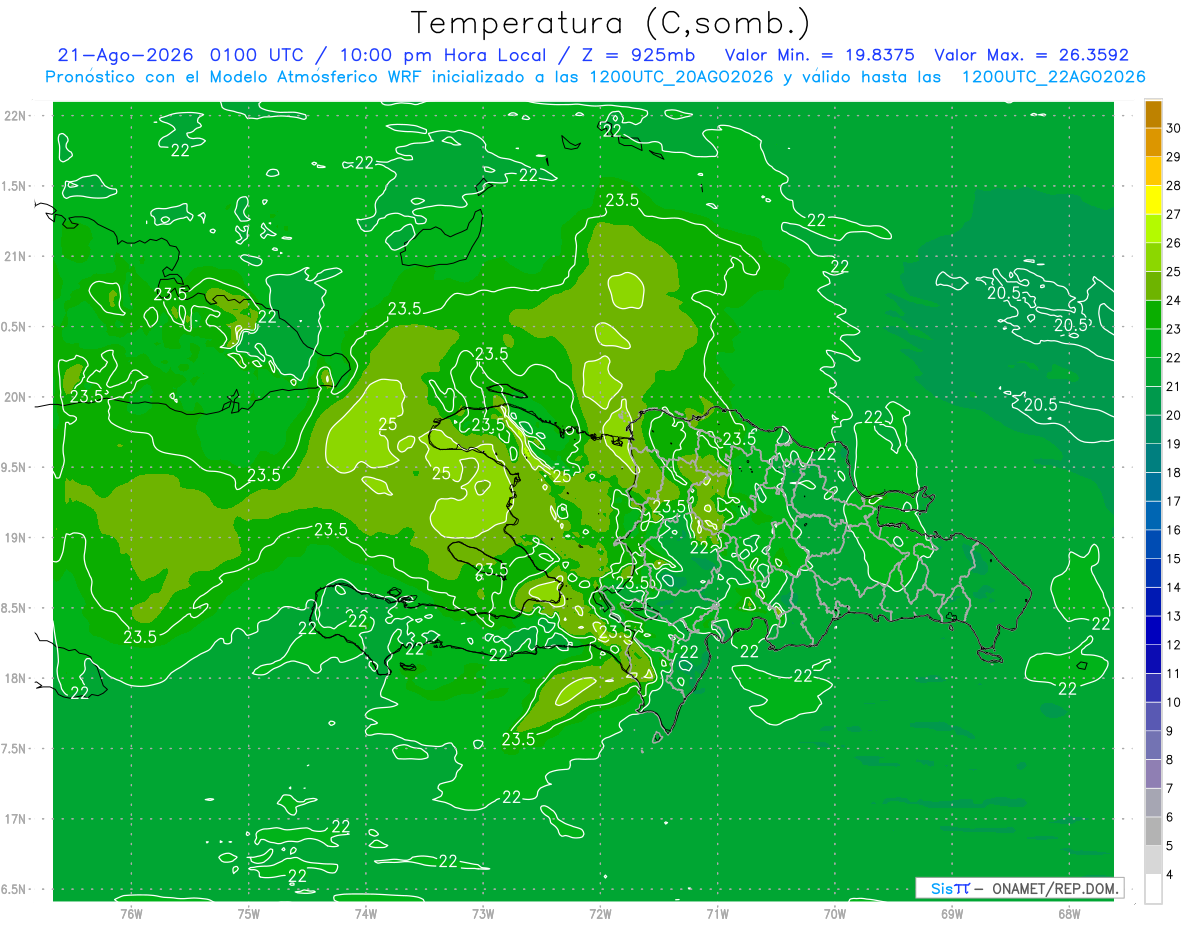Viewport: 1200px width, 927px height.
Task: Click legend value '28' on color bar
Action: point(1173,185)
